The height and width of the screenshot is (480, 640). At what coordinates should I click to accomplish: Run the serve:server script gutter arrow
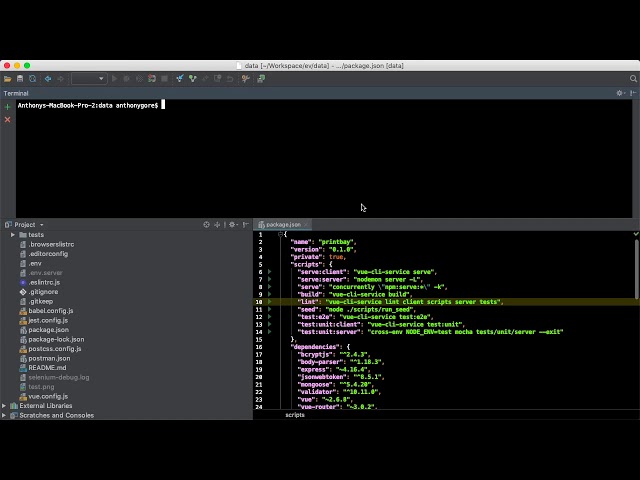pyautogui.click(x=269, y=280)
